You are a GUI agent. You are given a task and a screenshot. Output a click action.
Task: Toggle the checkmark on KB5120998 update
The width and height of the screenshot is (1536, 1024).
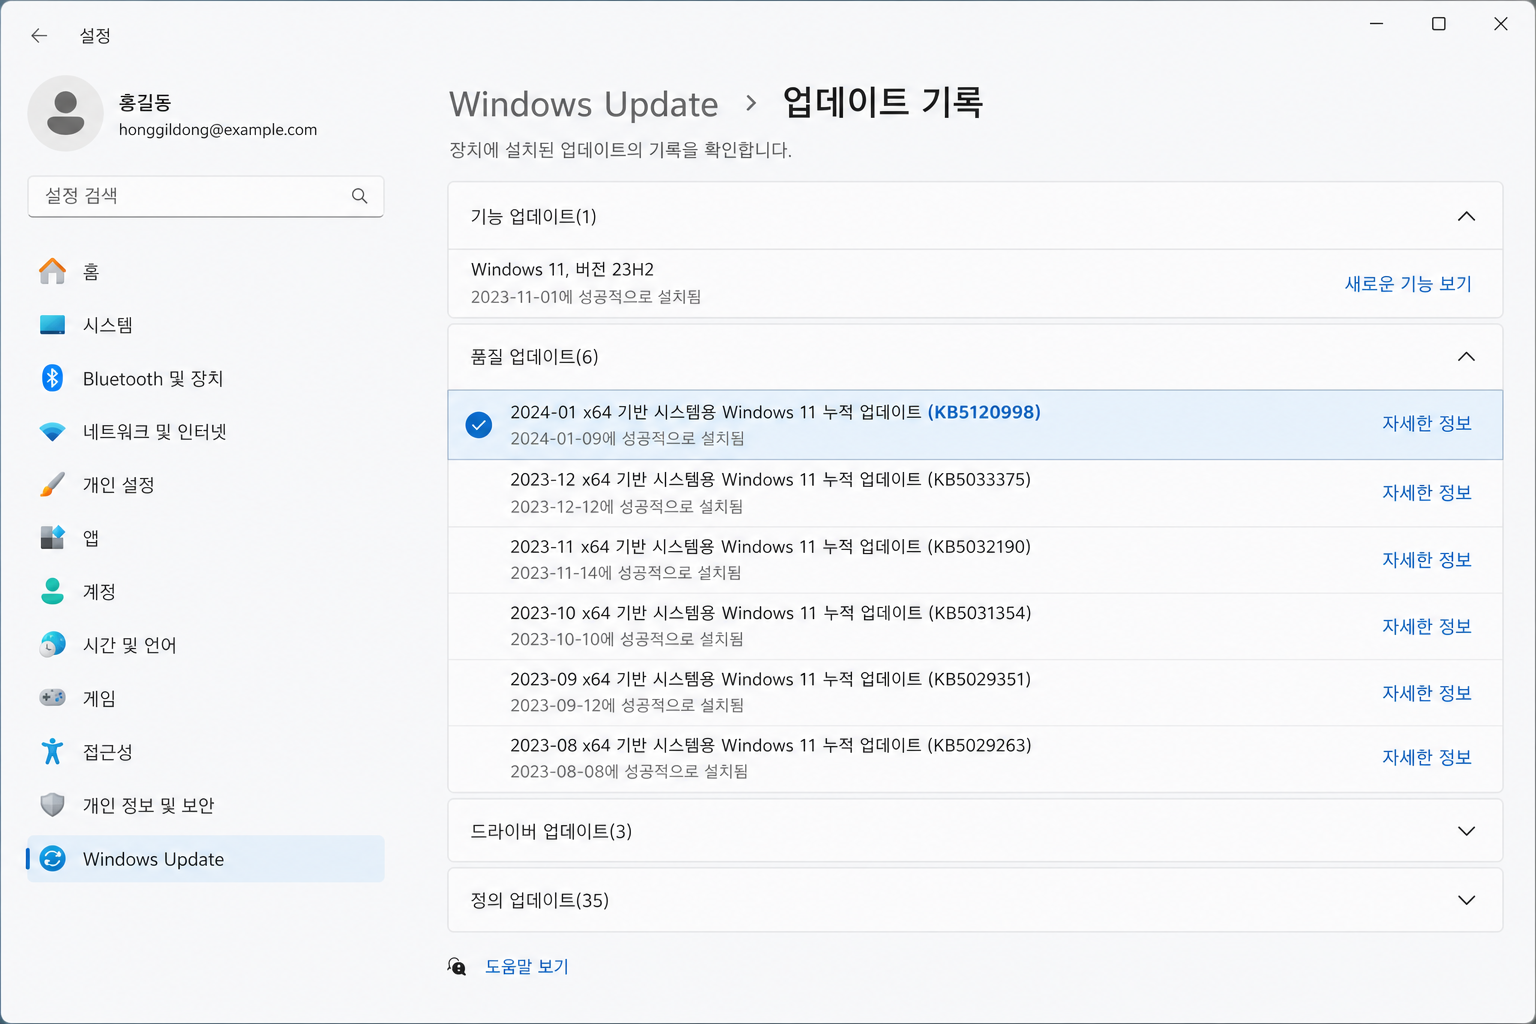[x=479, y=425]
